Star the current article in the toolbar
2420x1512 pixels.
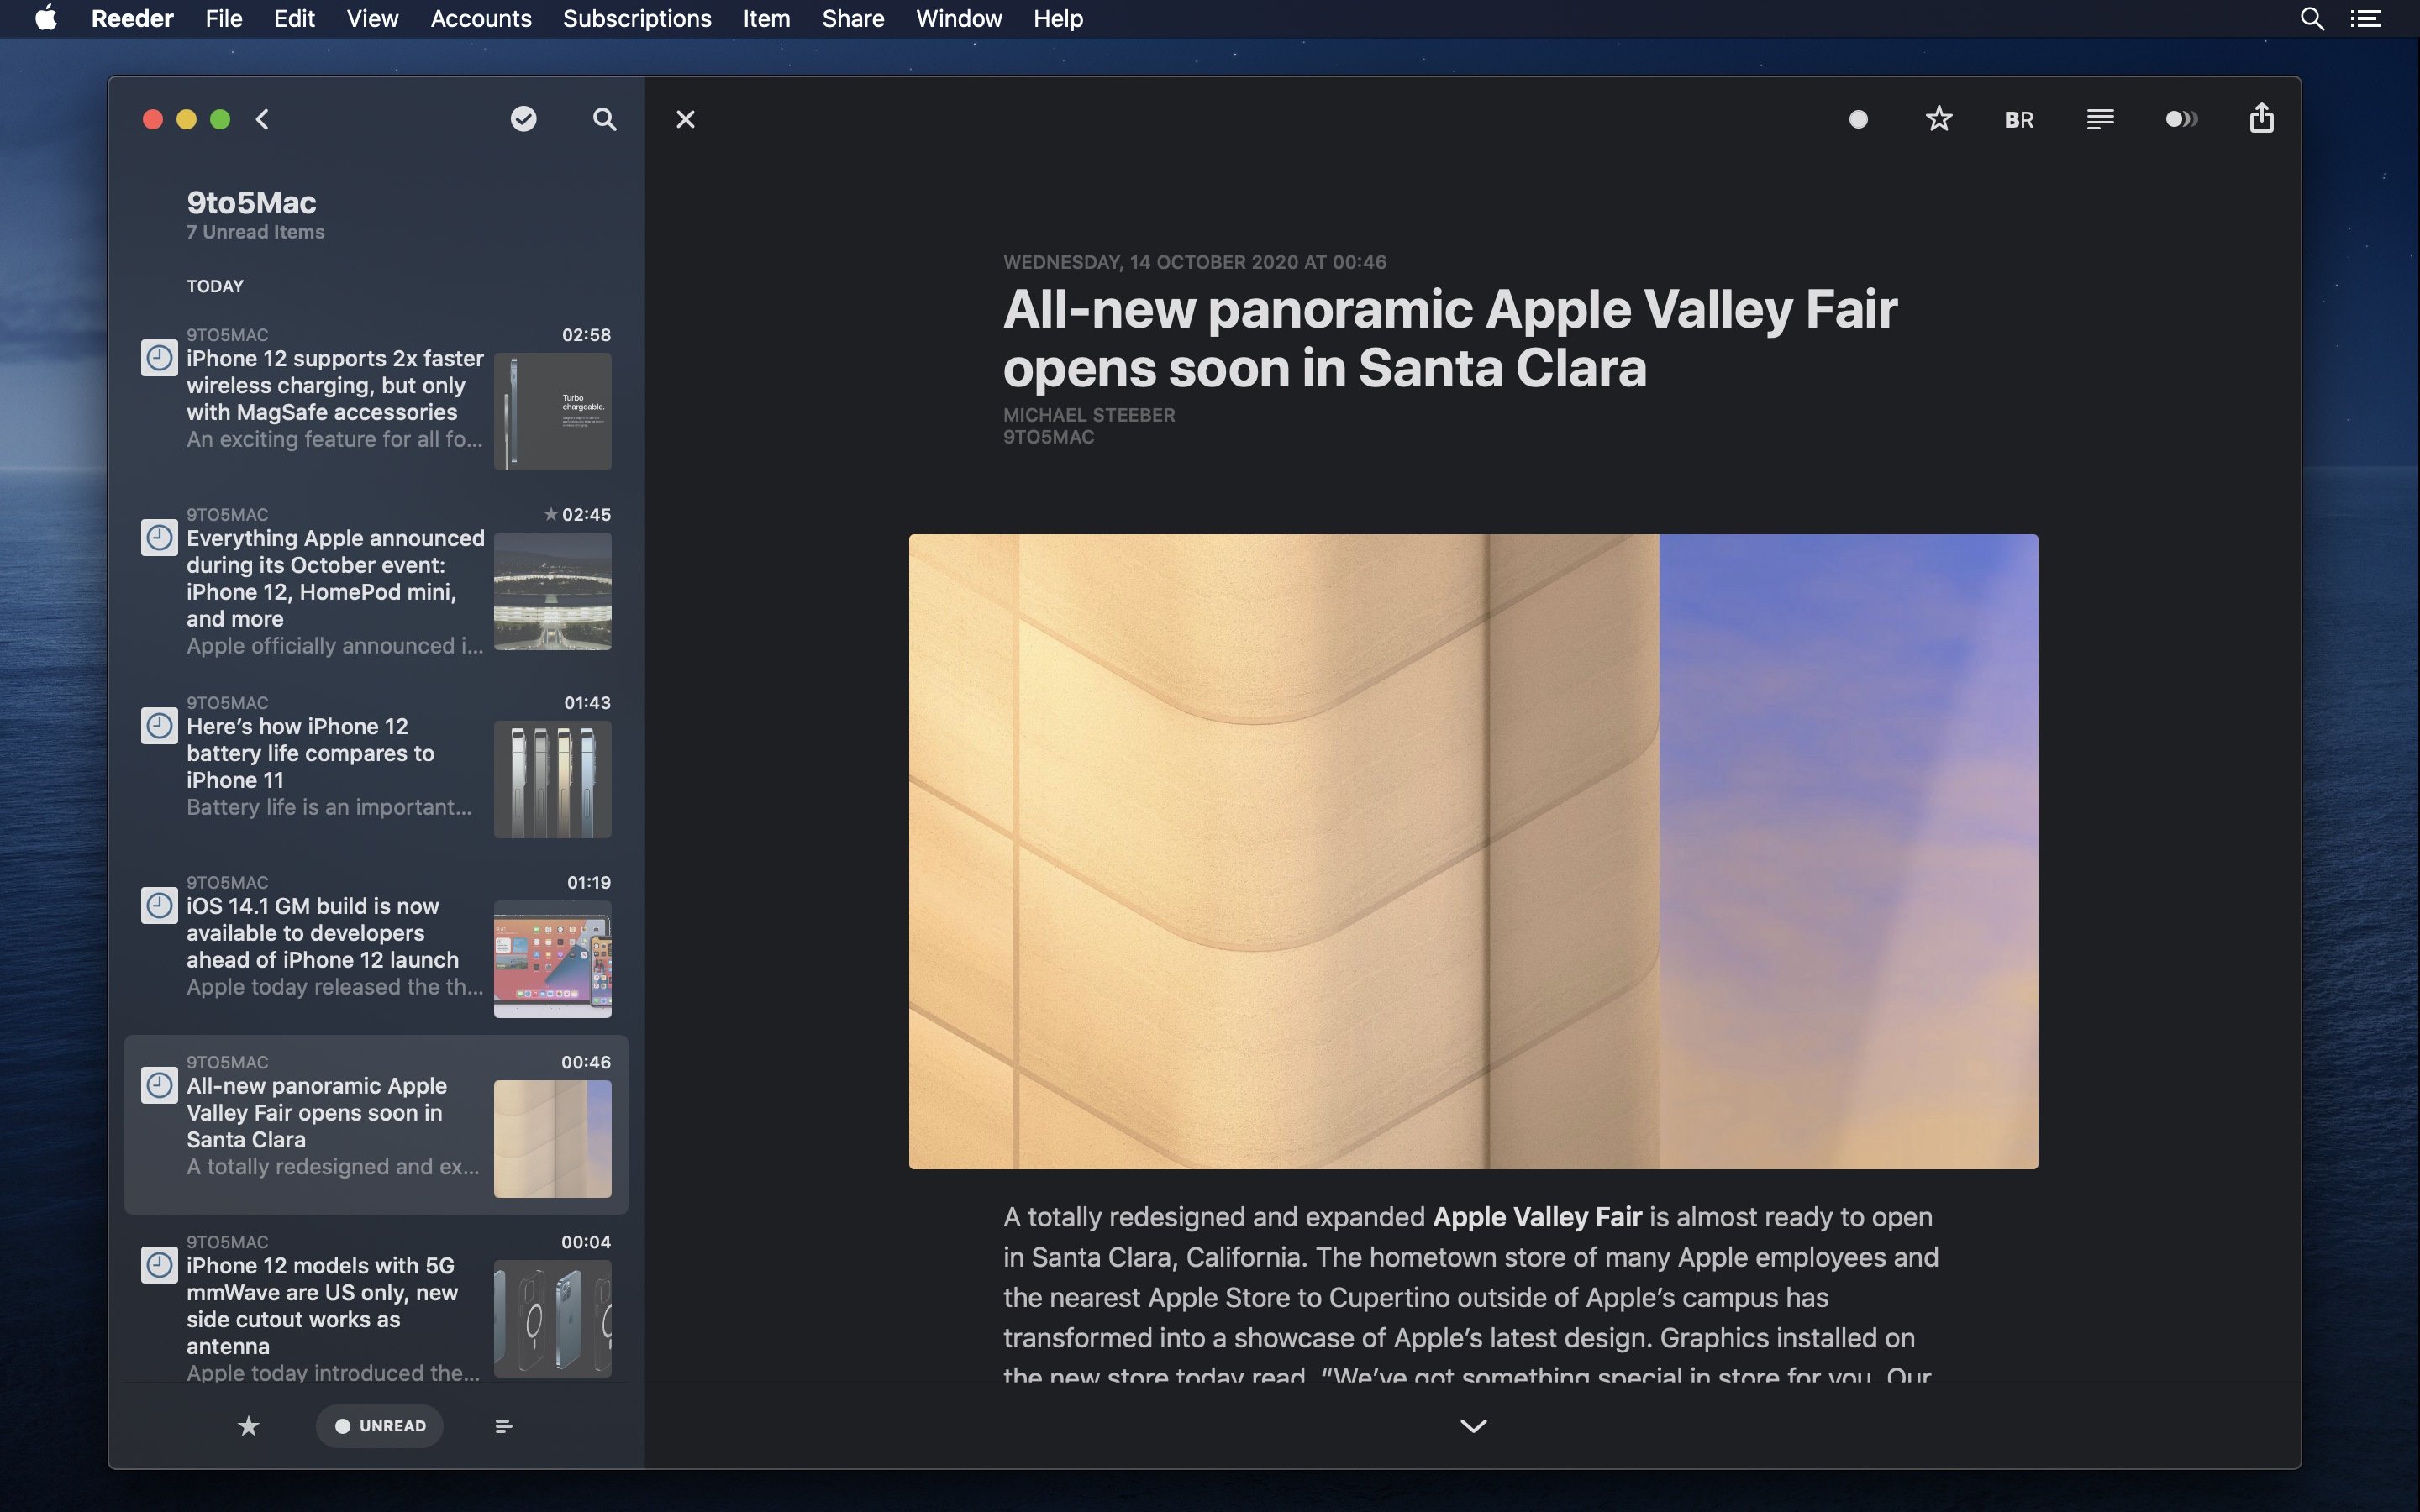pos(1939,120)
